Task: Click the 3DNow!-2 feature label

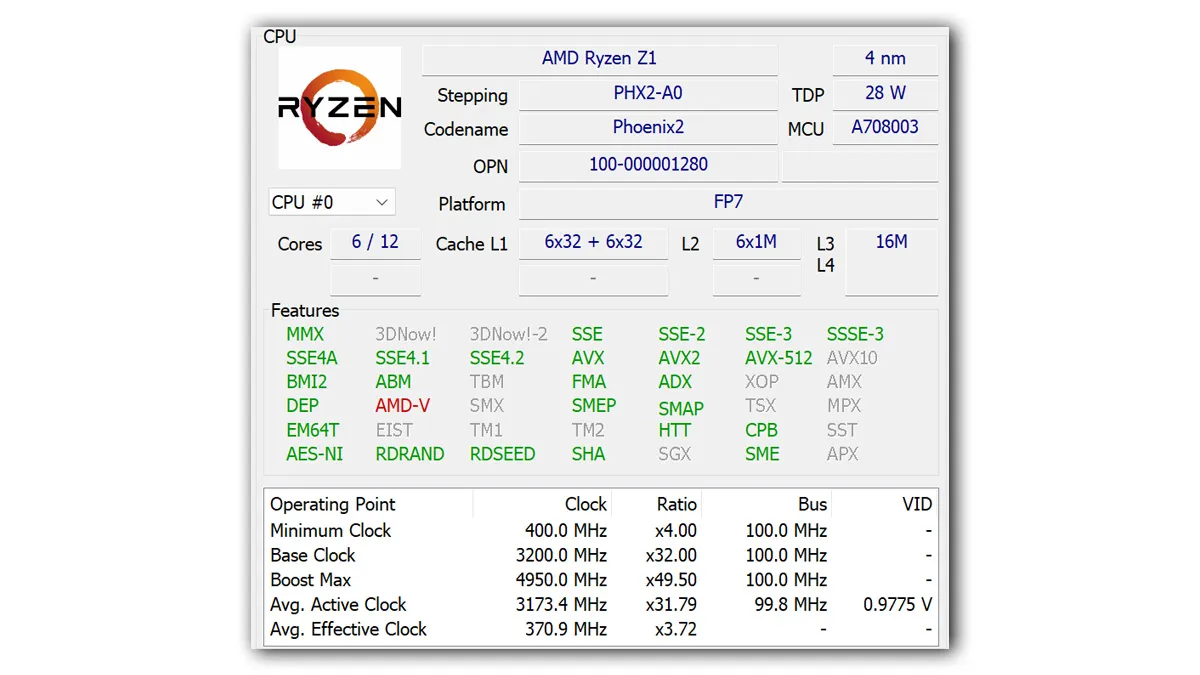Action: (x=509, y=335)
